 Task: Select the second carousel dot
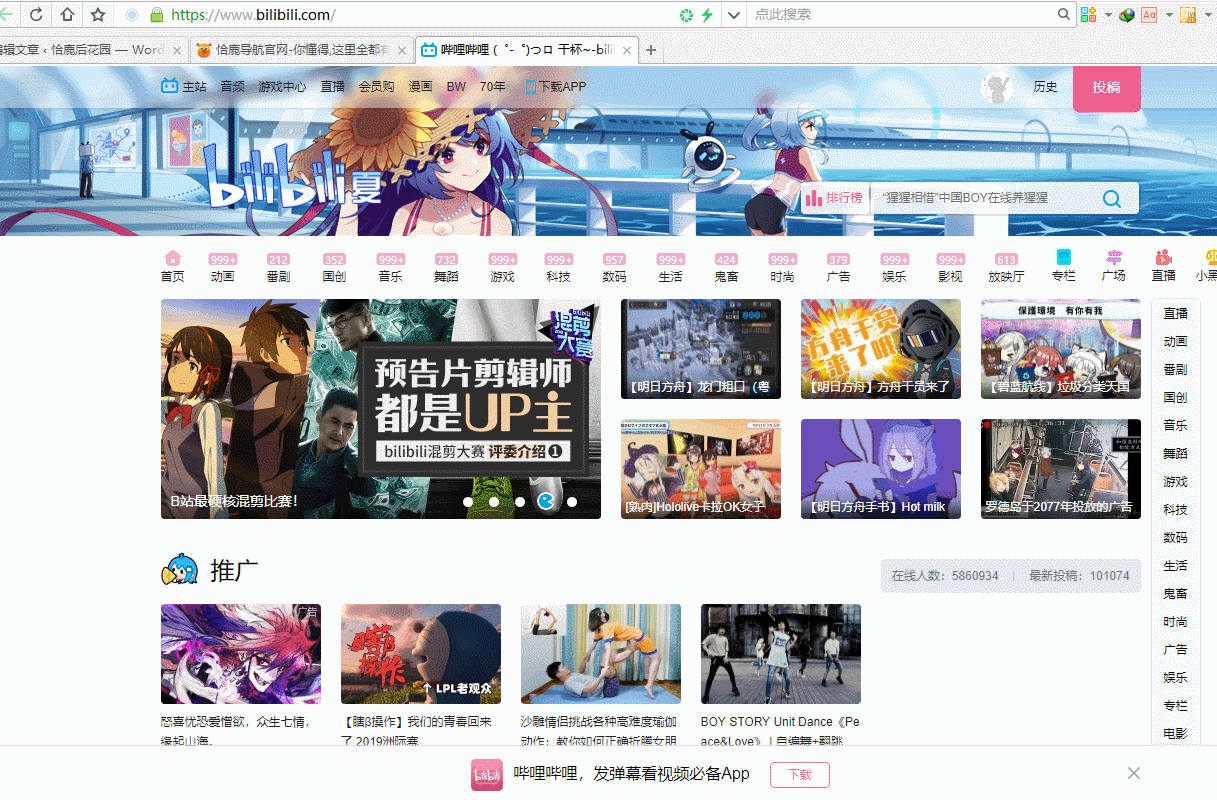point(494,501)
